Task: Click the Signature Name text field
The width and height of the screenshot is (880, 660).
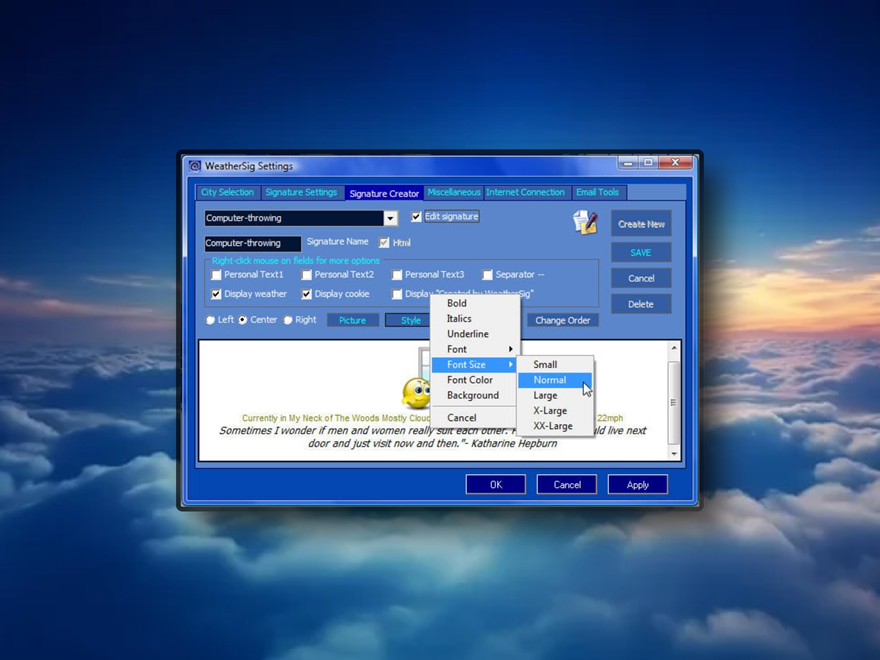Action: tap(252, 243)
